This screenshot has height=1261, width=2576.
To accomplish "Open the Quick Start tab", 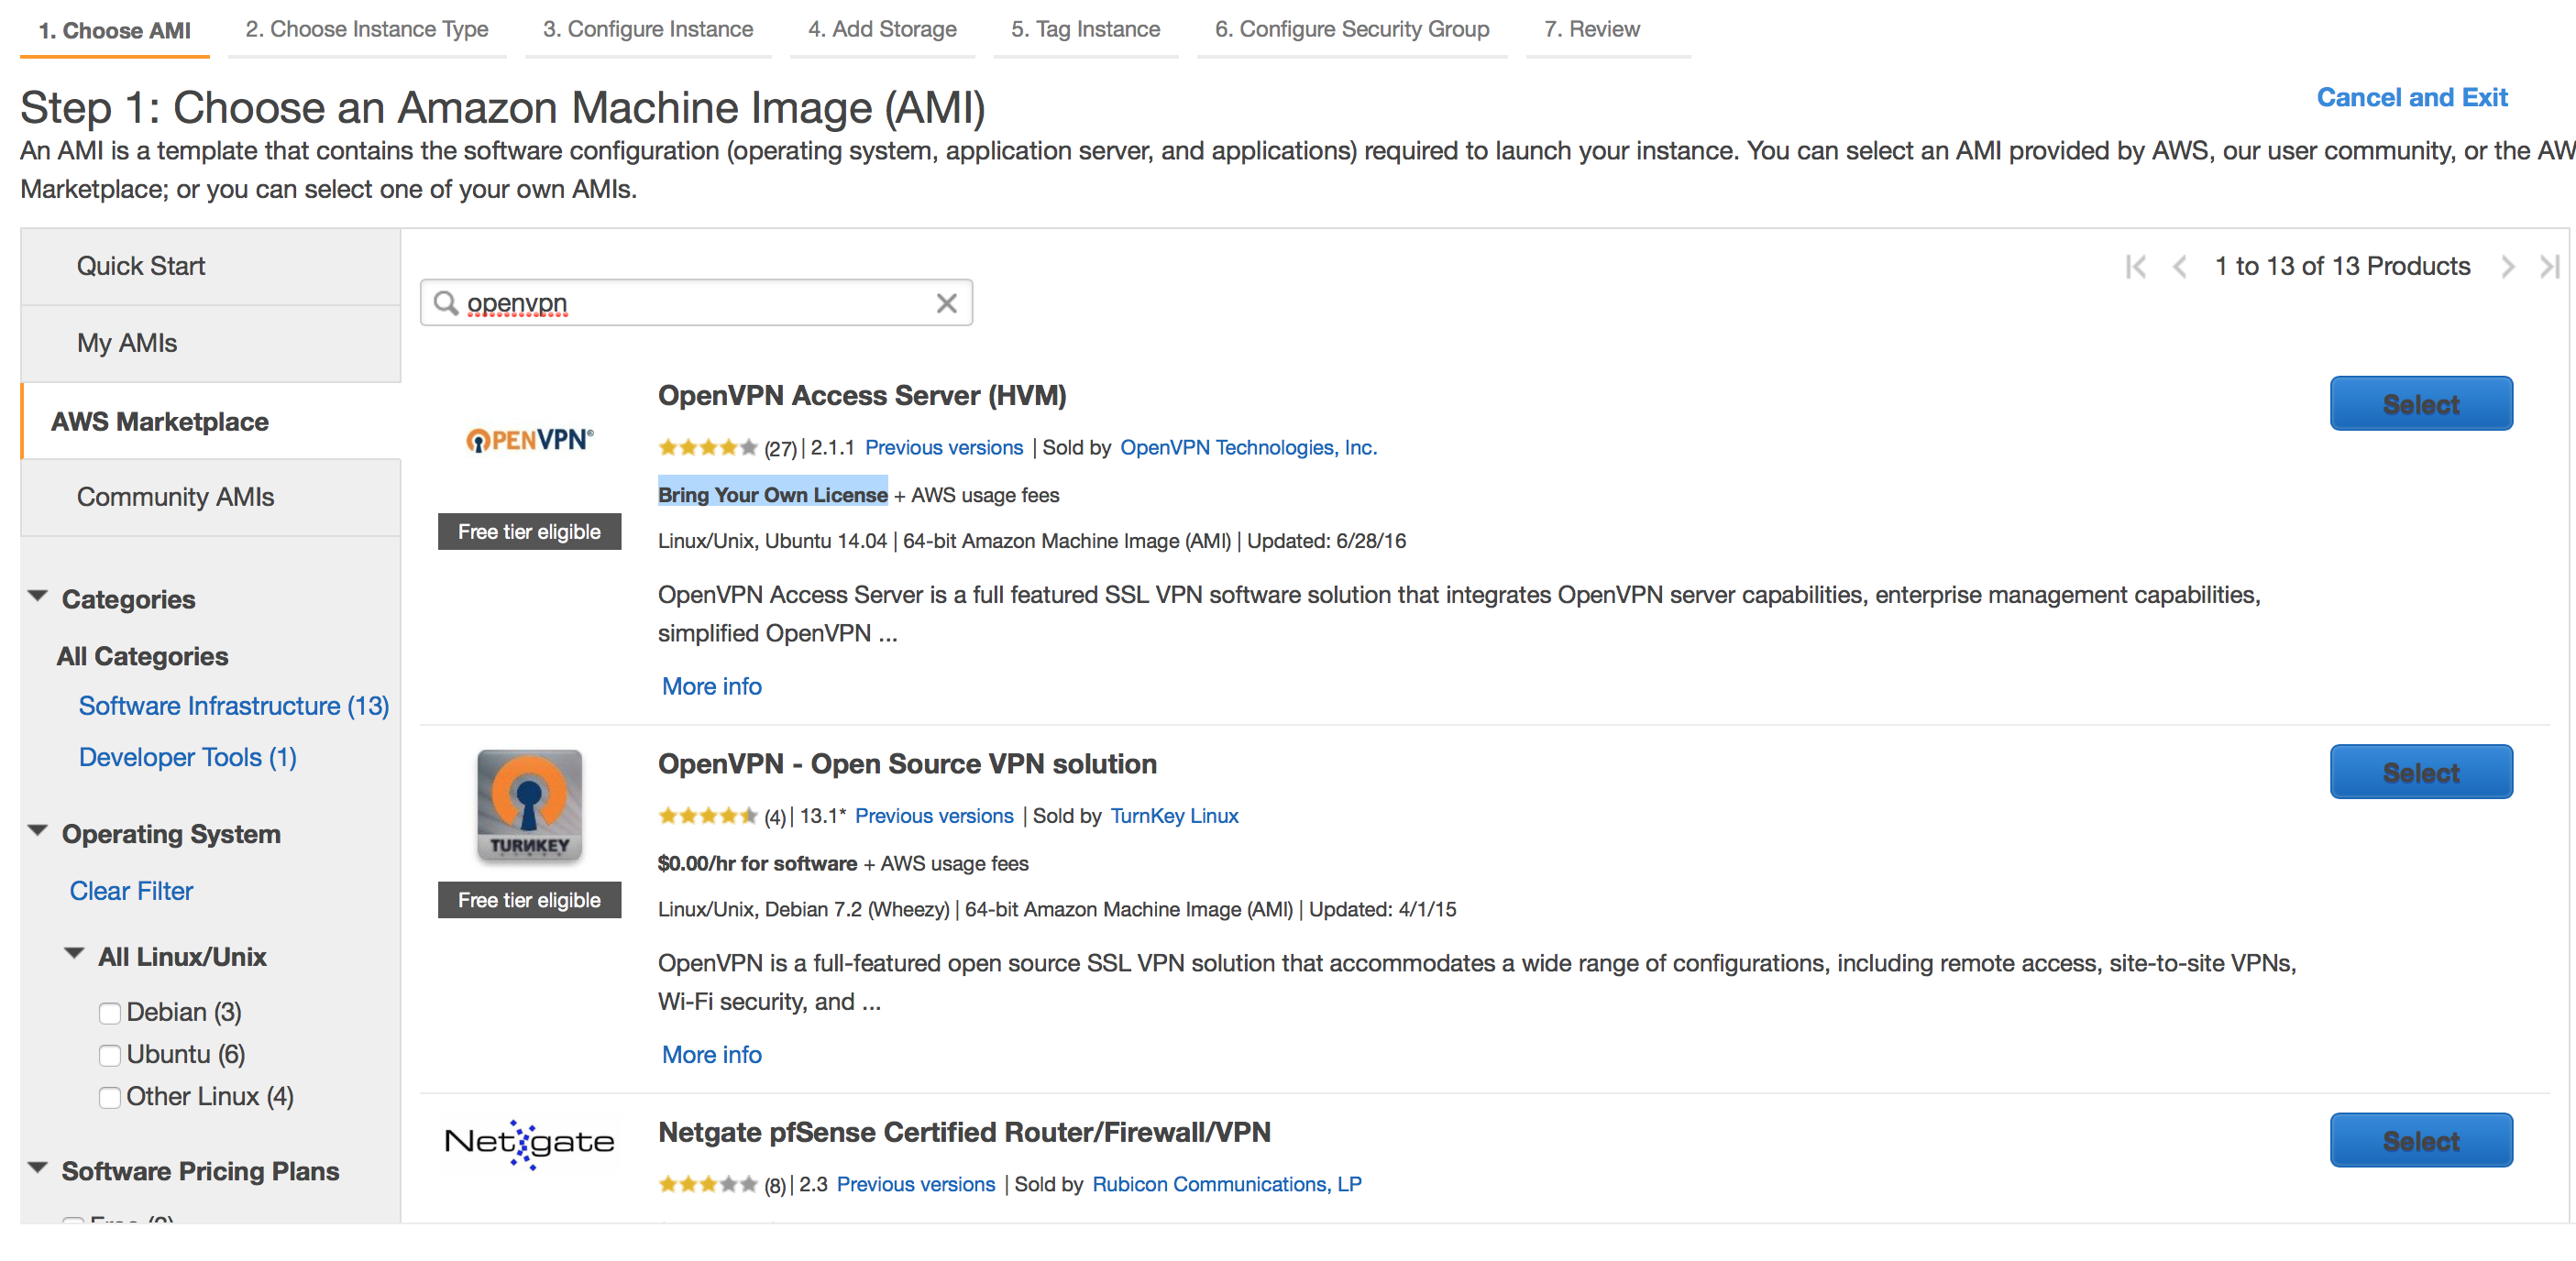I will coord(211,266).
